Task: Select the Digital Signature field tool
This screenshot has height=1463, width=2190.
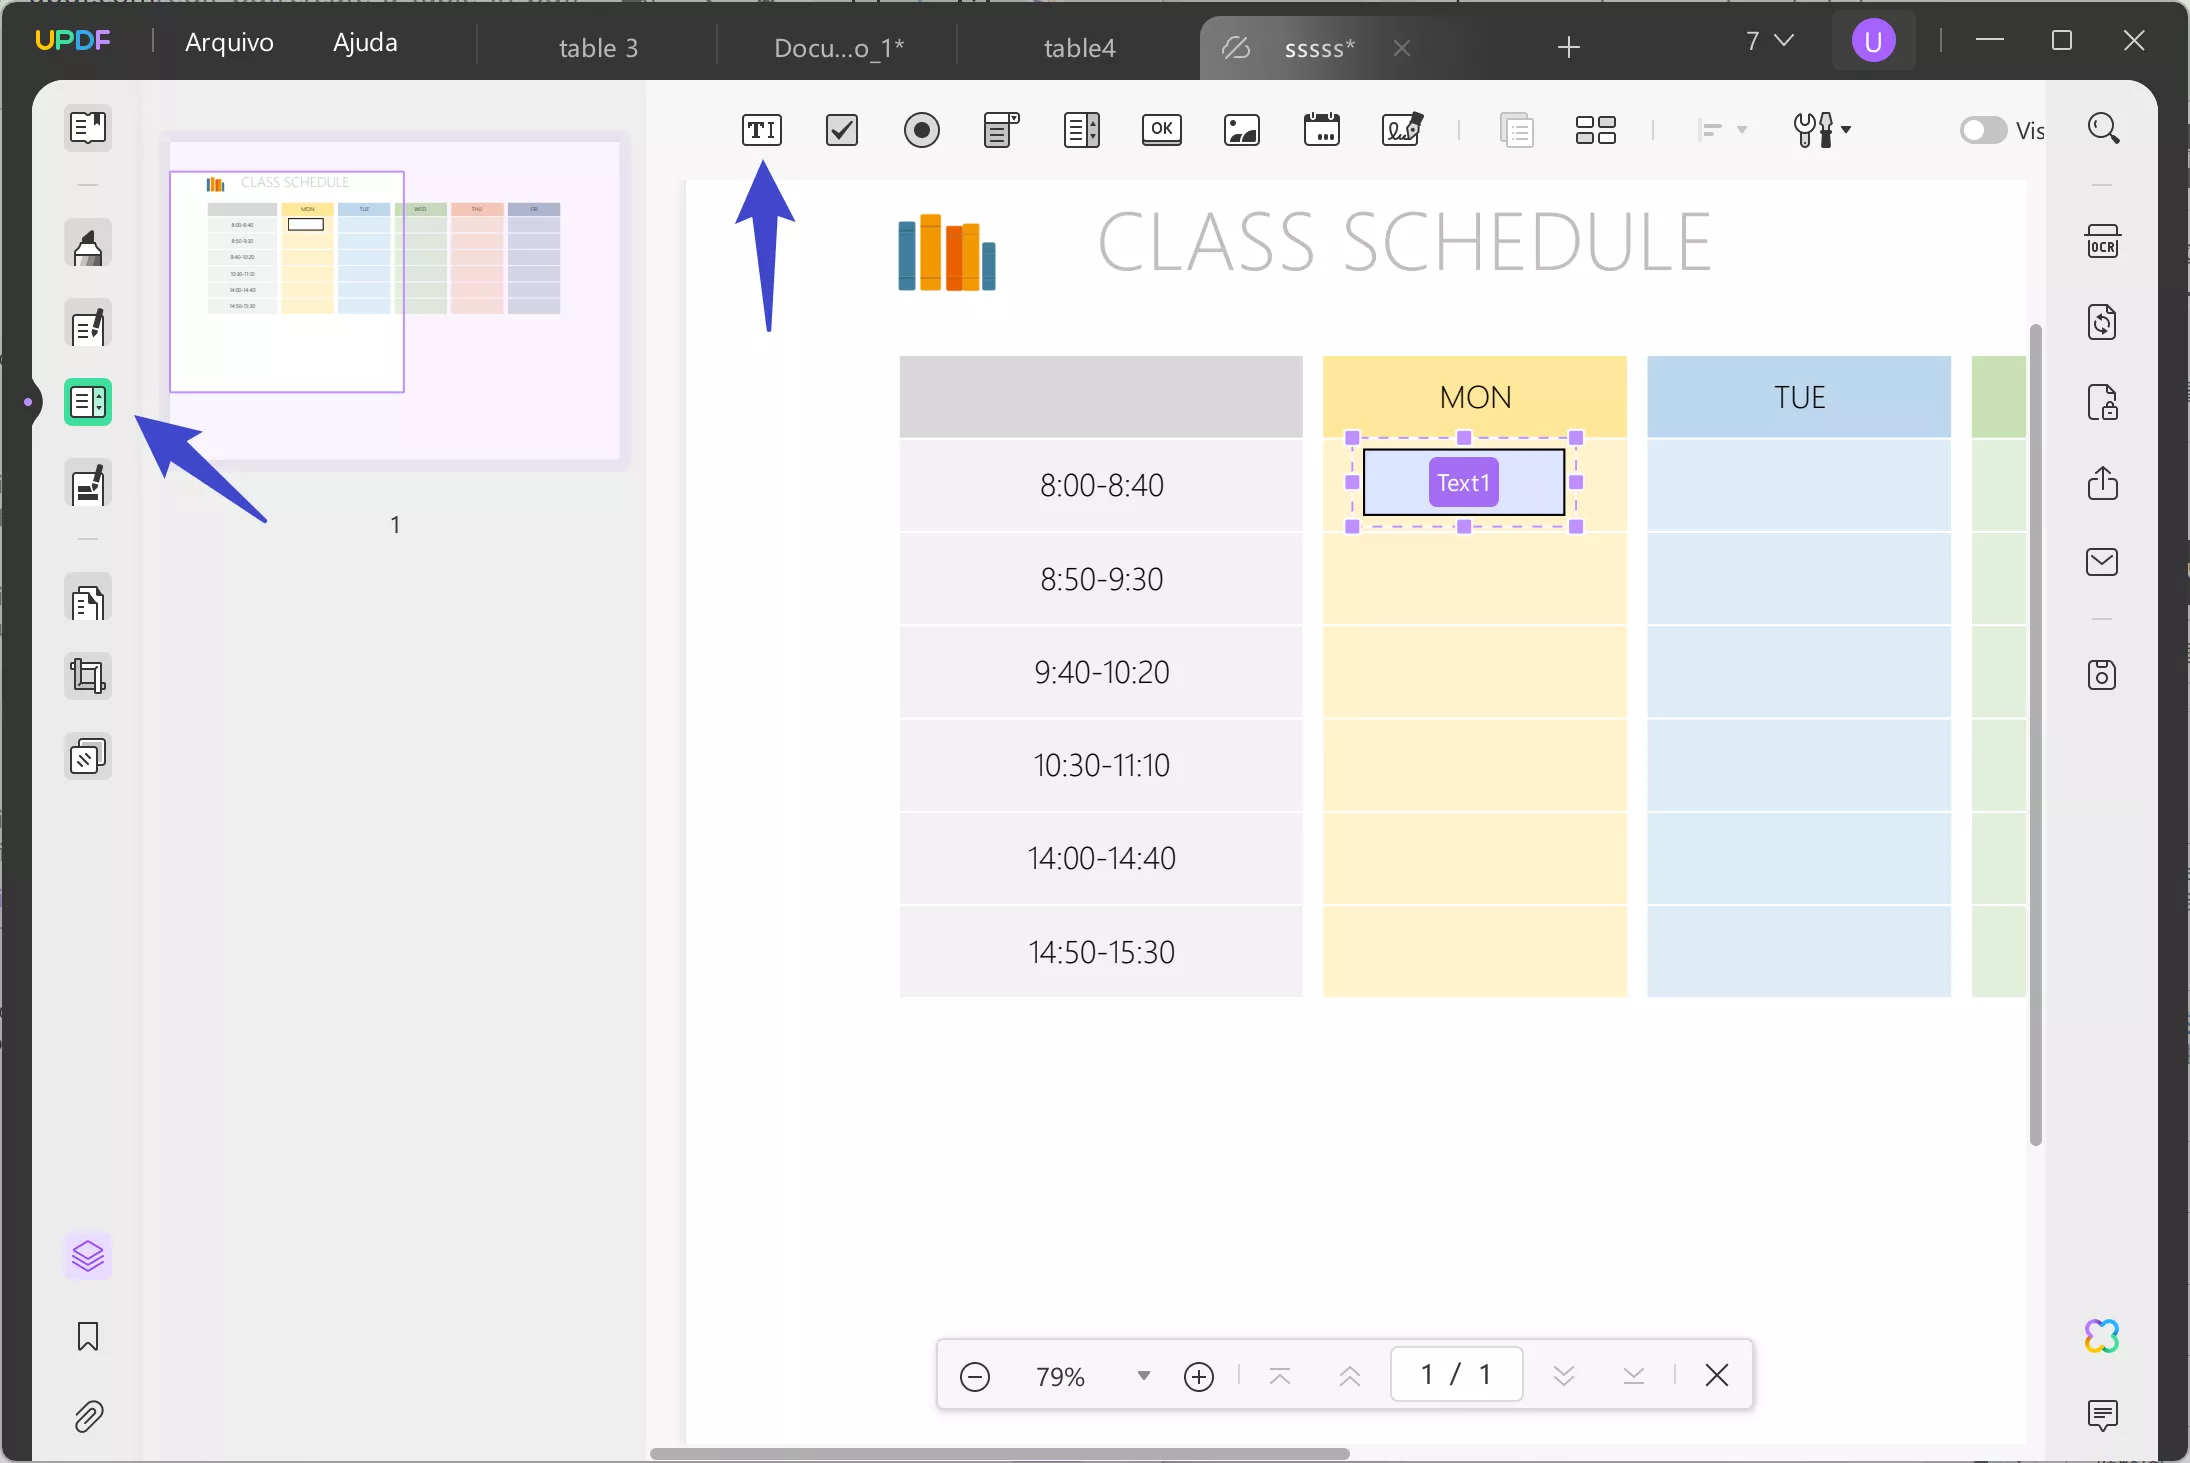Action: pos(1401,130)
